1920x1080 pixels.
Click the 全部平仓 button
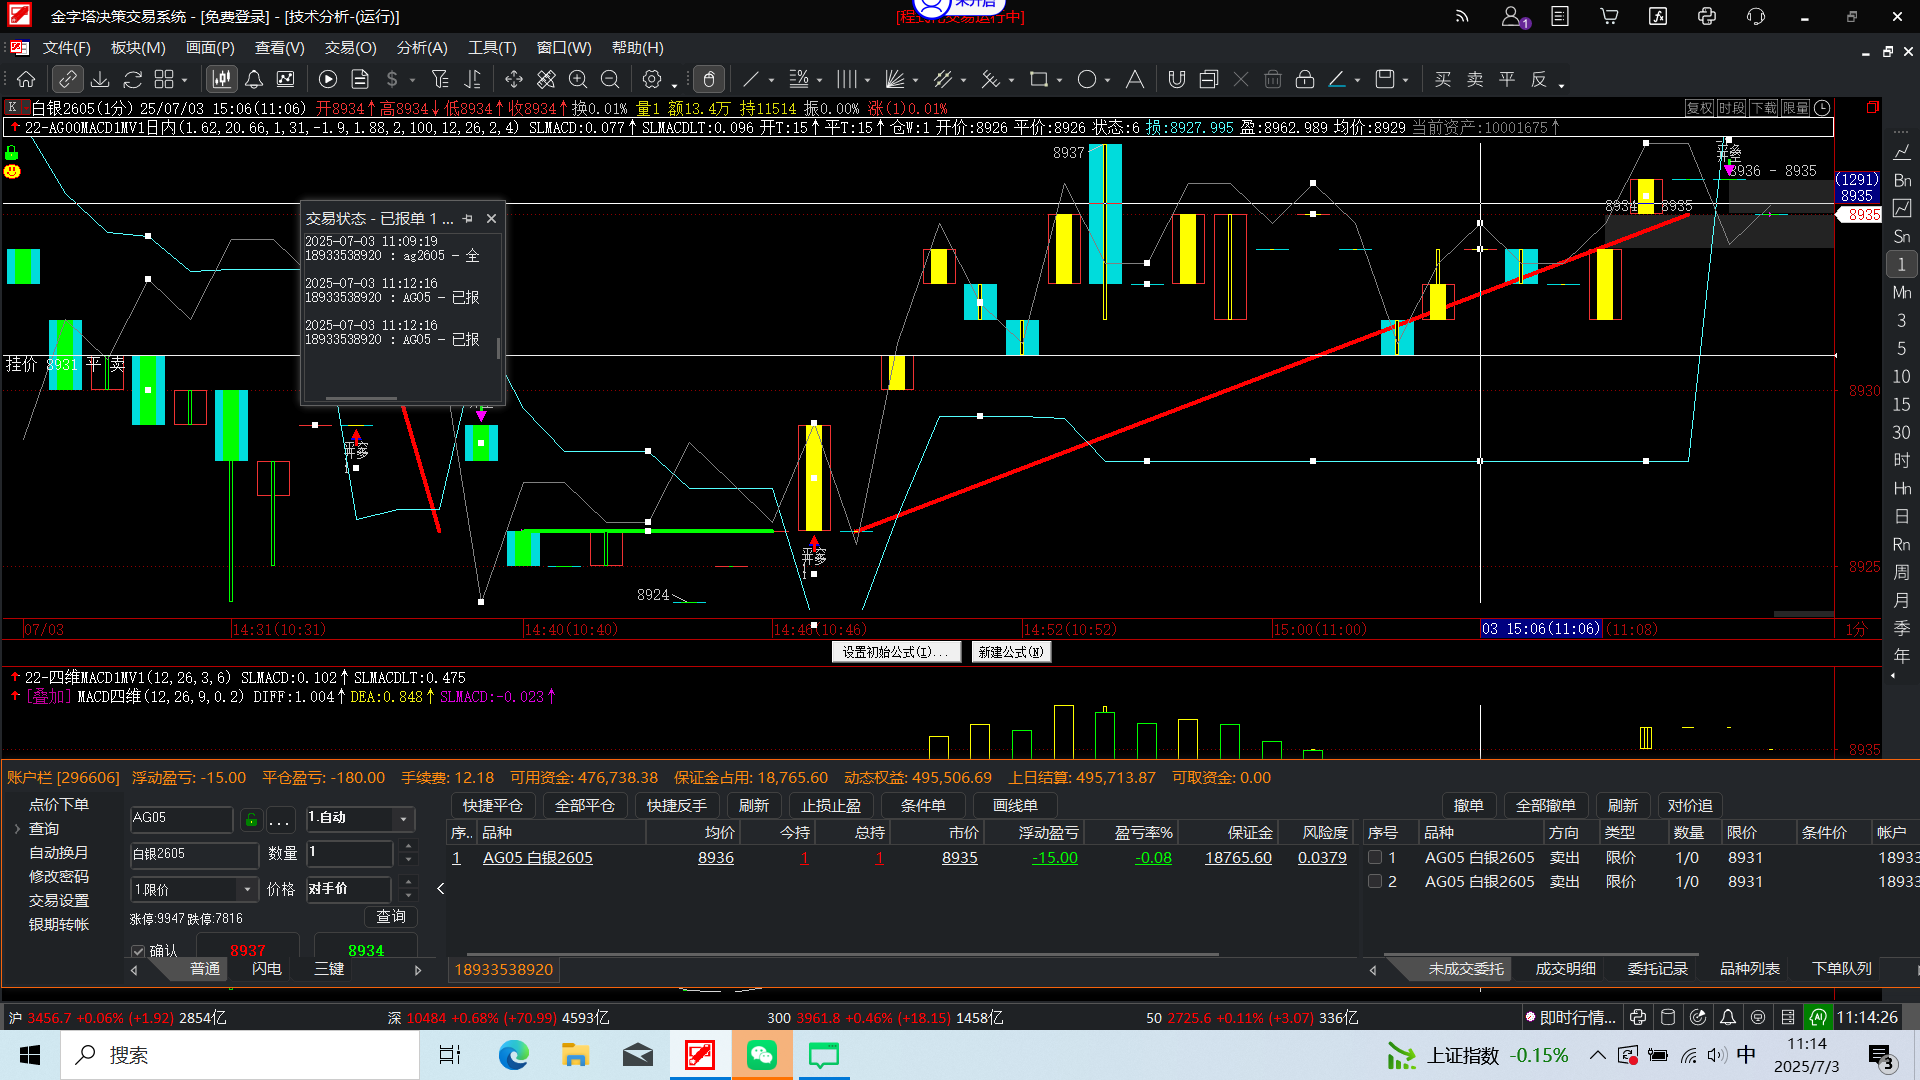coord(585,805)
